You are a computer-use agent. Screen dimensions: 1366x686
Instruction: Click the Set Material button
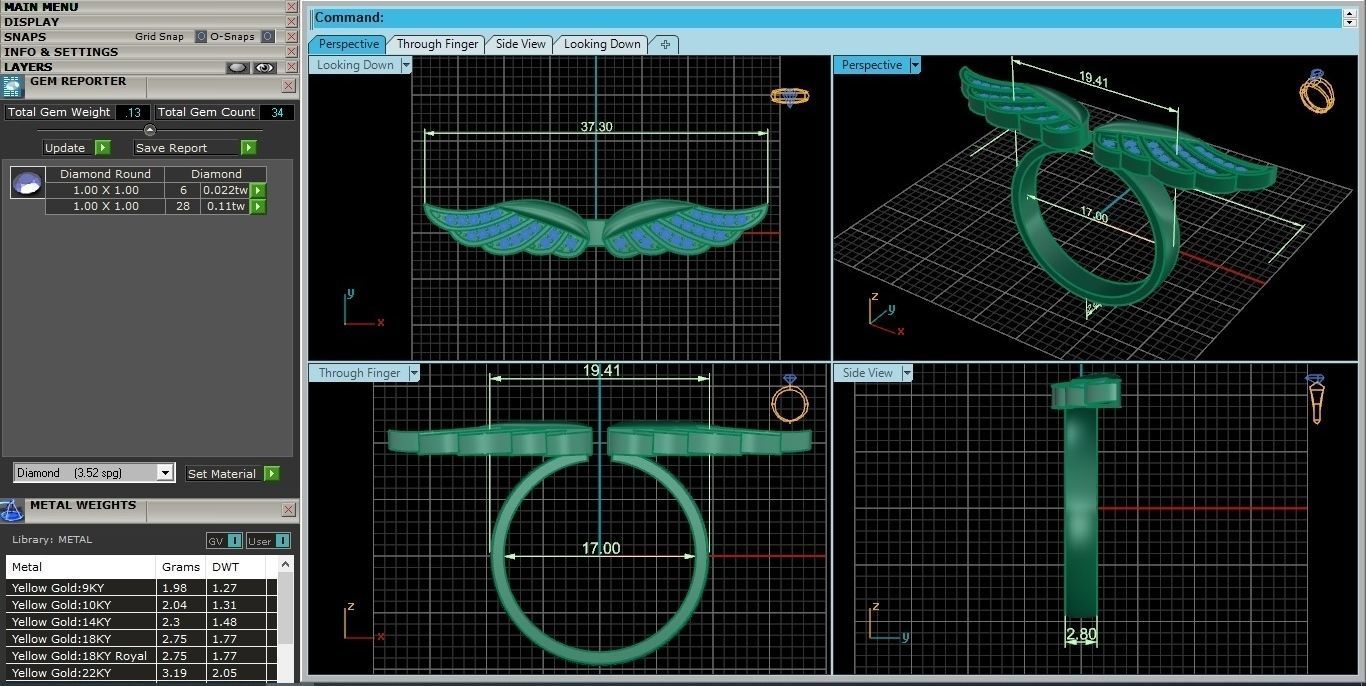click(x=222, y=474)
